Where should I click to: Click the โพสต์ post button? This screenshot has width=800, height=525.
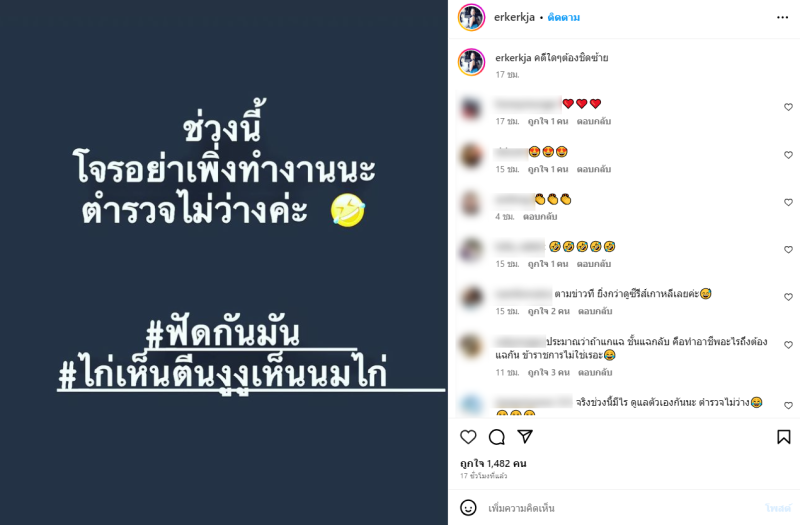(x=778, y=508)
